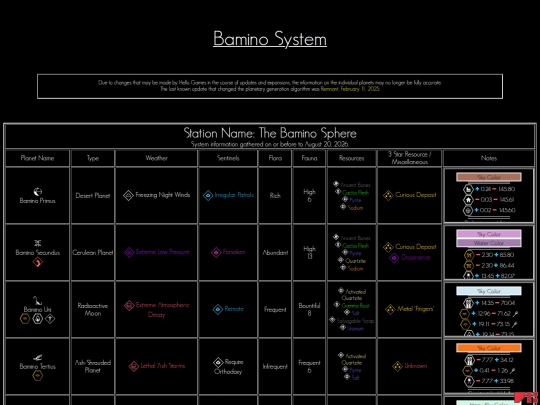Viewport: 540px width, 405px height.
Task: Click the planet glyph above Bamino Primus
Action: point(38,191)
